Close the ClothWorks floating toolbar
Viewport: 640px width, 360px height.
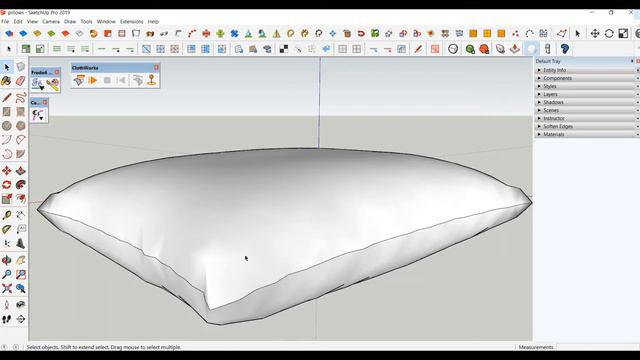pyautogui.click(x=156, y=67)
